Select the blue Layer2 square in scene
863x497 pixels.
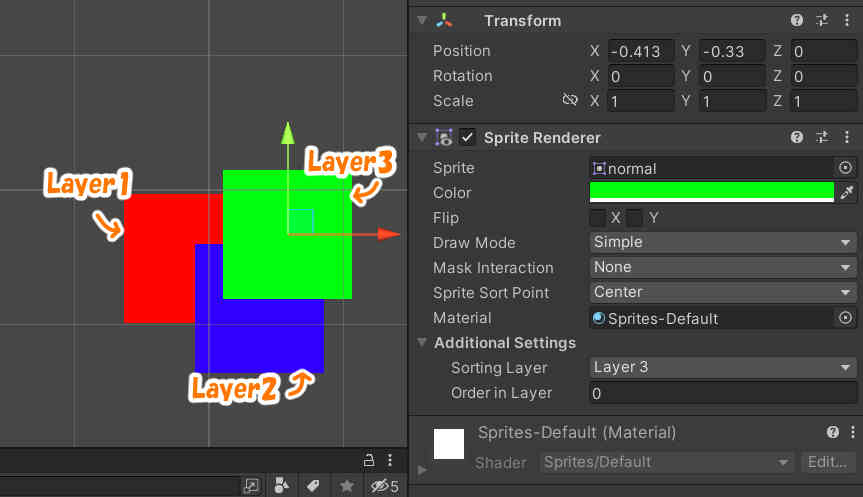click(259, 336)
